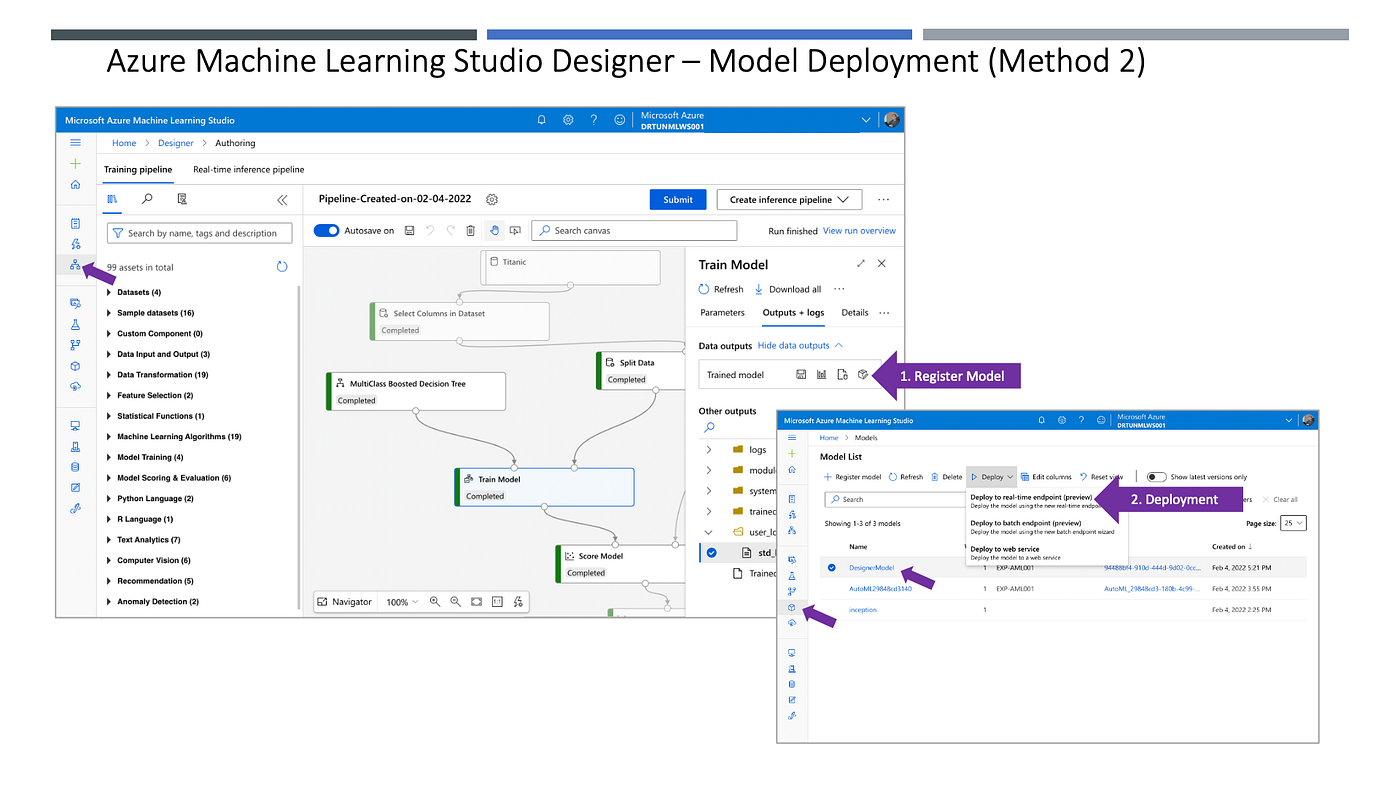
Task: Click the 1:1 actual size icon in Navigator toolbar
Action: click(x=497, y=601)
